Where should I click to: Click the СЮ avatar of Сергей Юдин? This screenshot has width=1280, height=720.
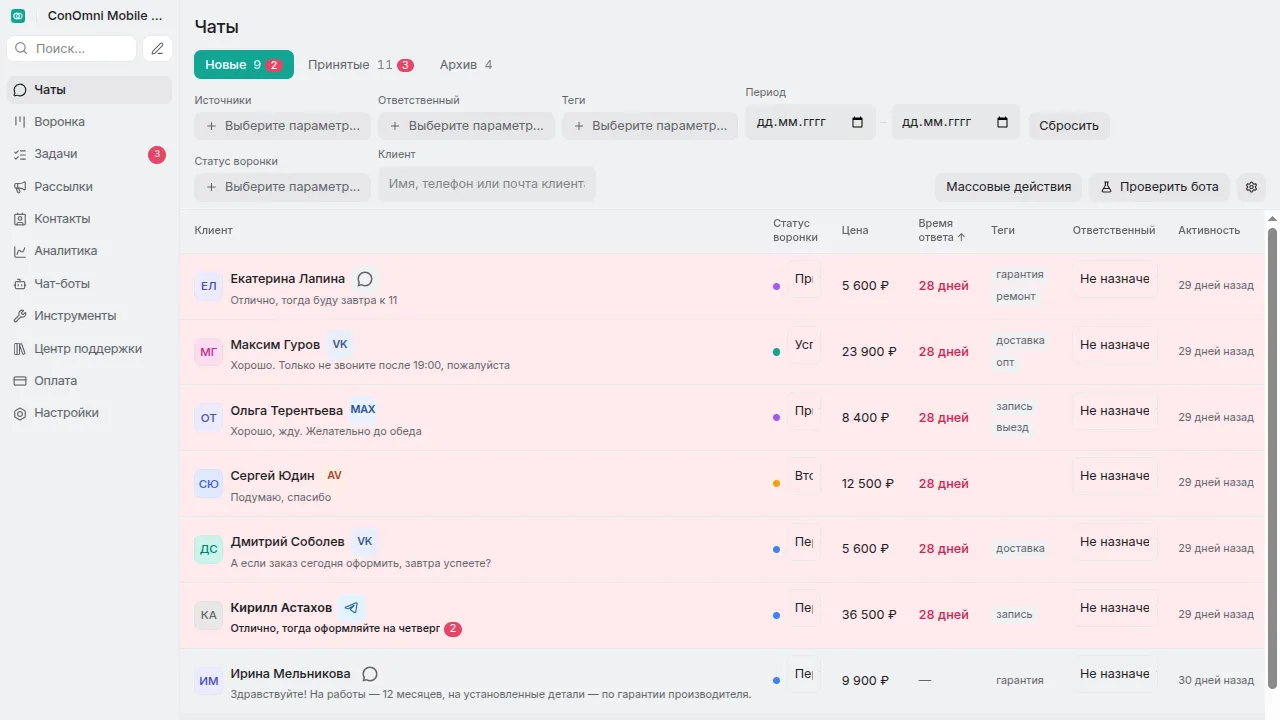208,484
